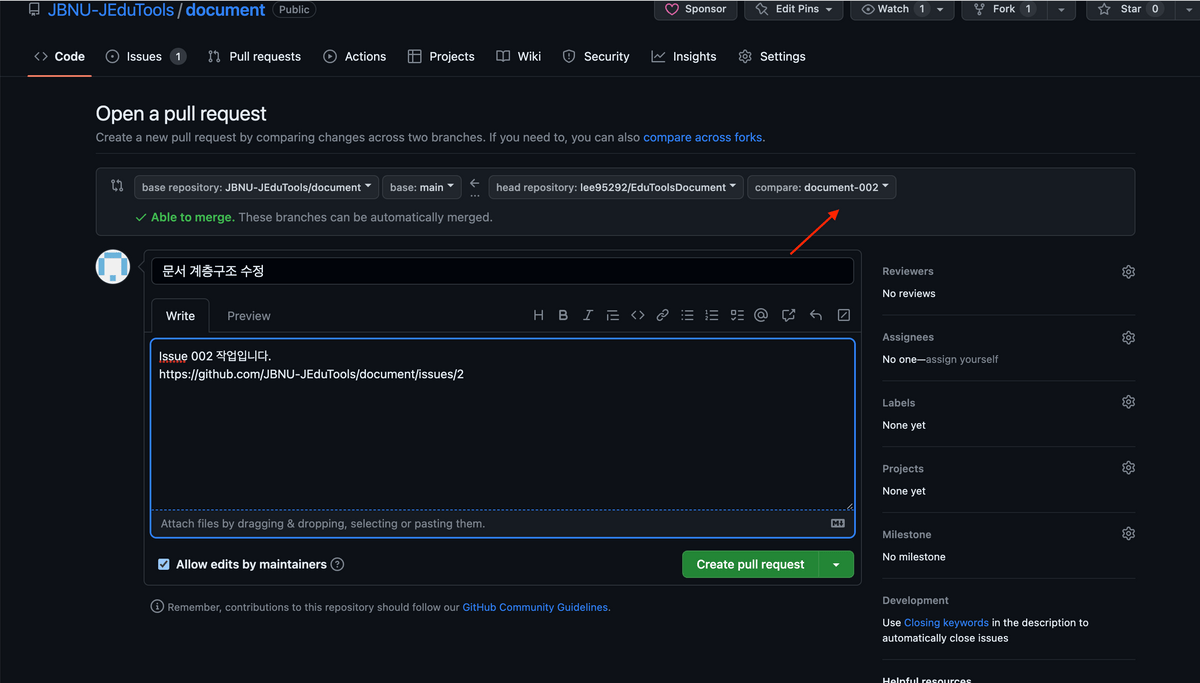
Task: Apply bold formatting in the comment toolbar
Action: (563, 315)
